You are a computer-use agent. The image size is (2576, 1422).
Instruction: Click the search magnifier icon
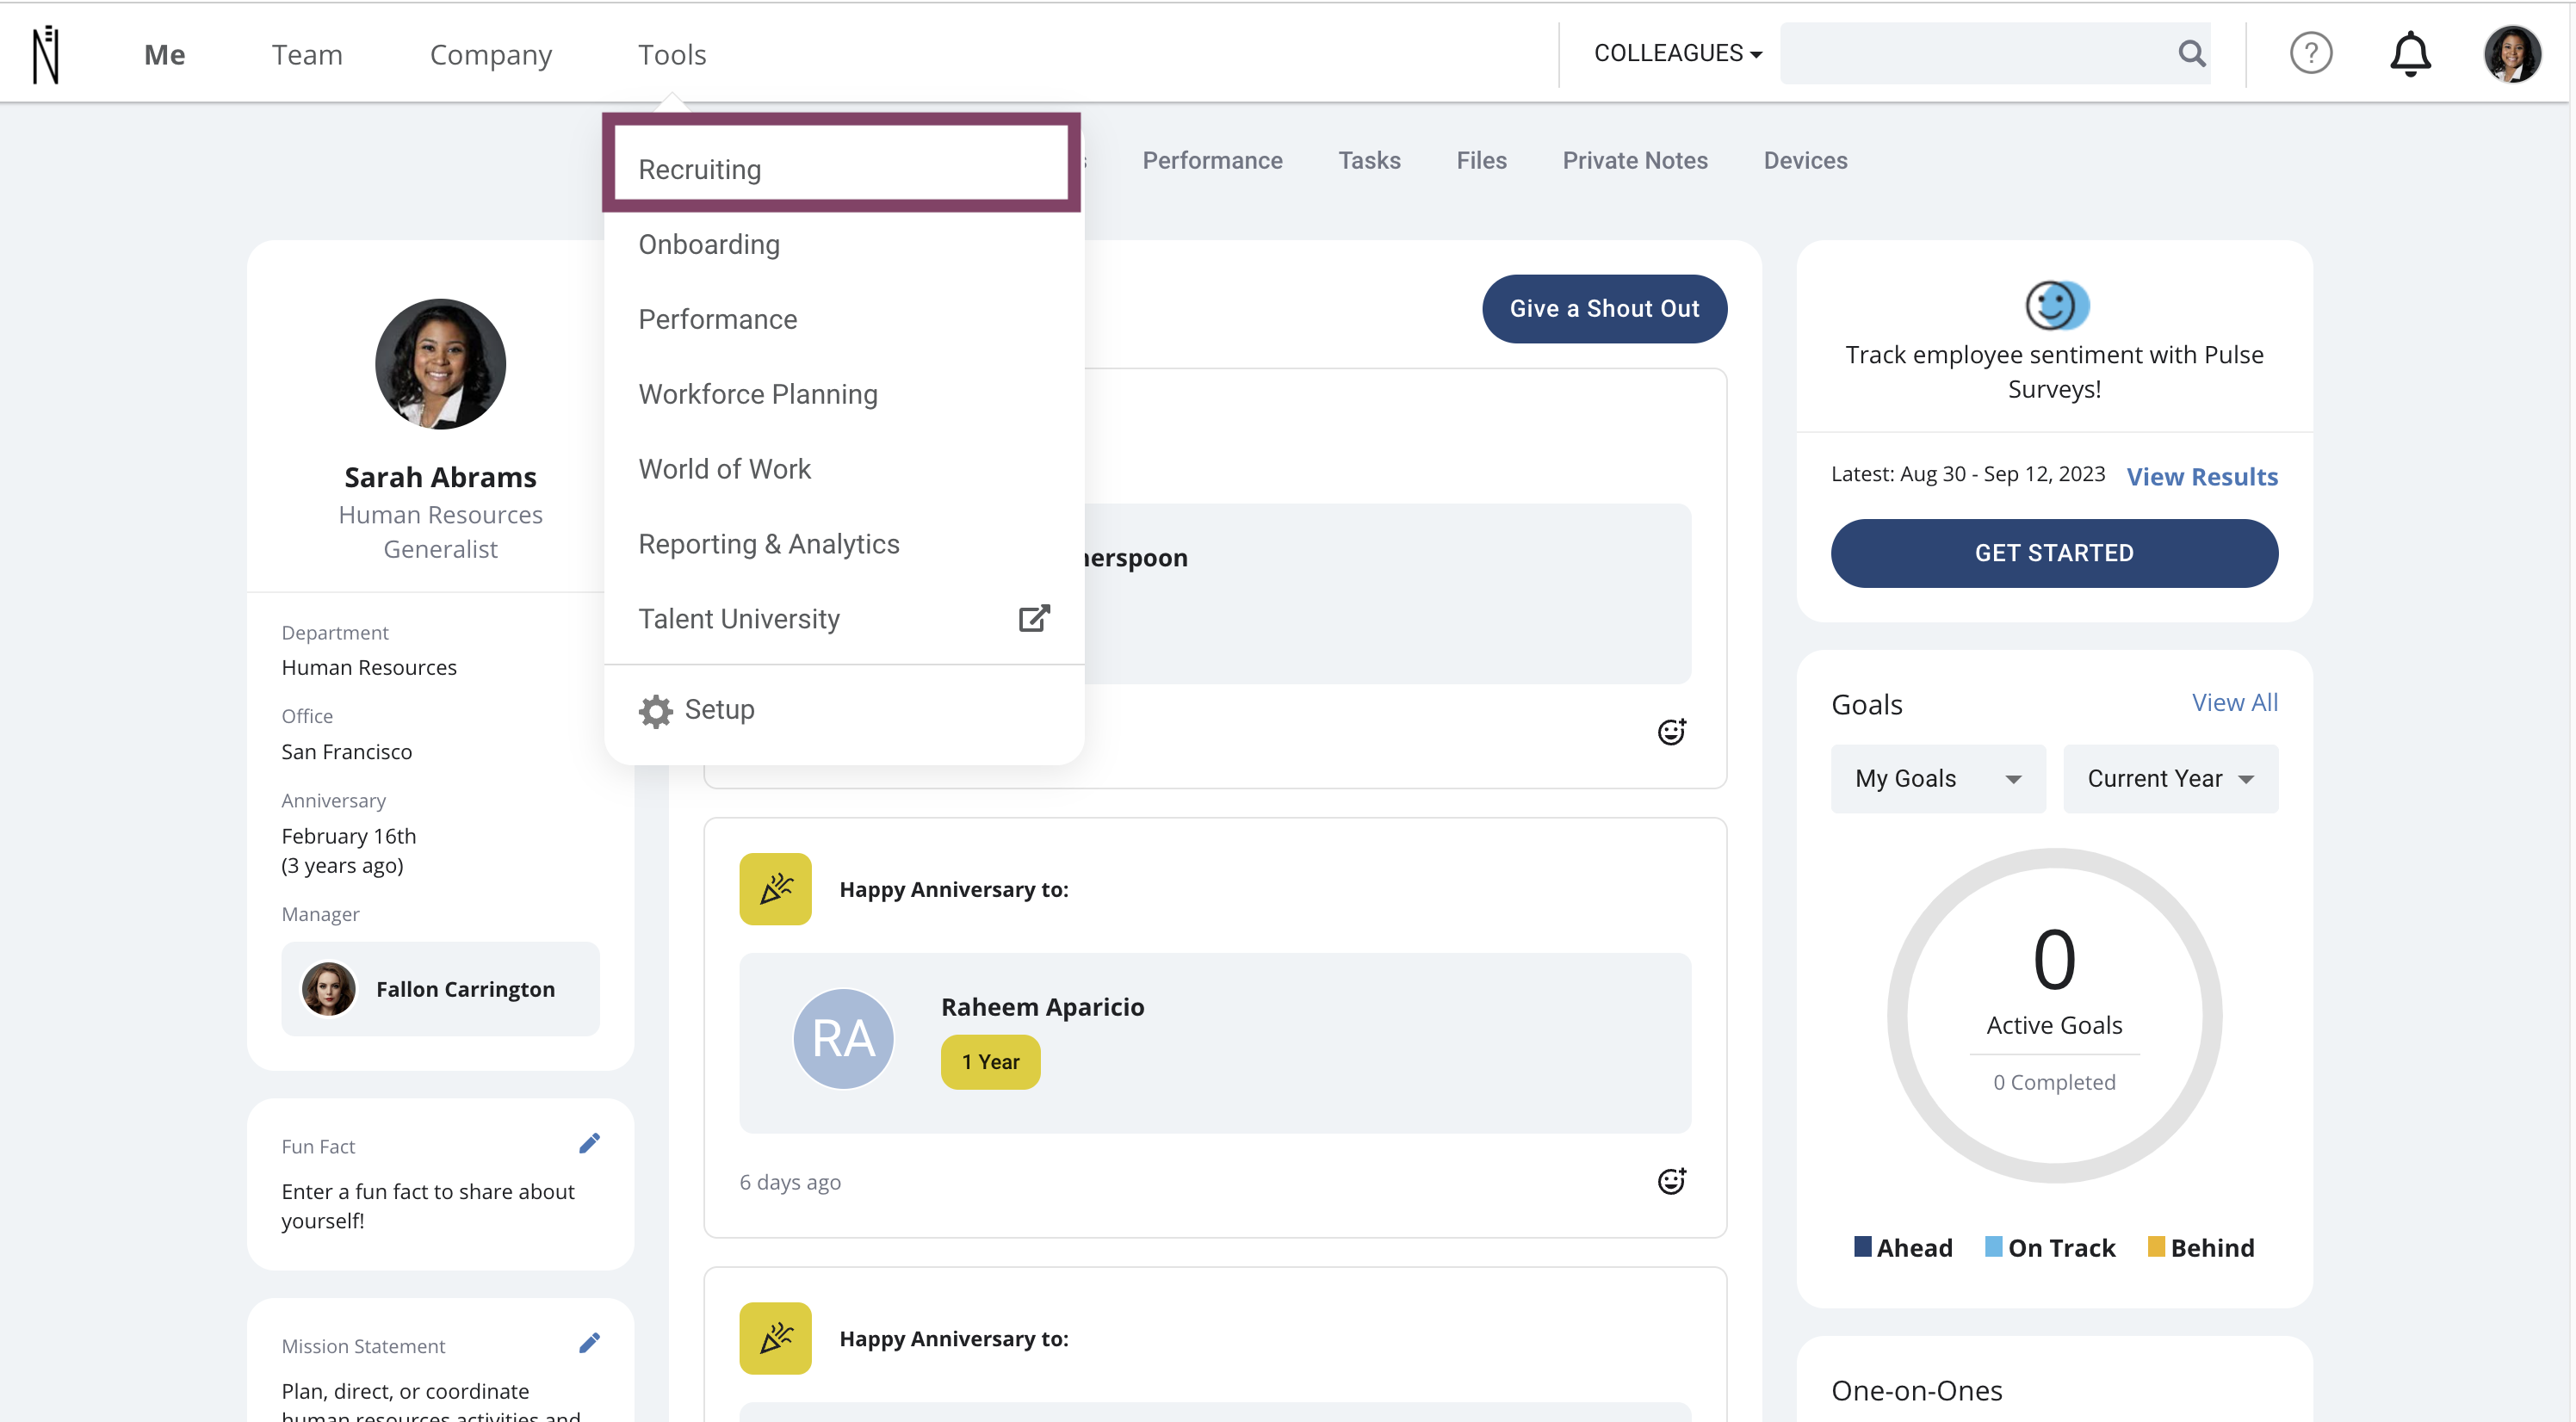[x=2191, y=53]
